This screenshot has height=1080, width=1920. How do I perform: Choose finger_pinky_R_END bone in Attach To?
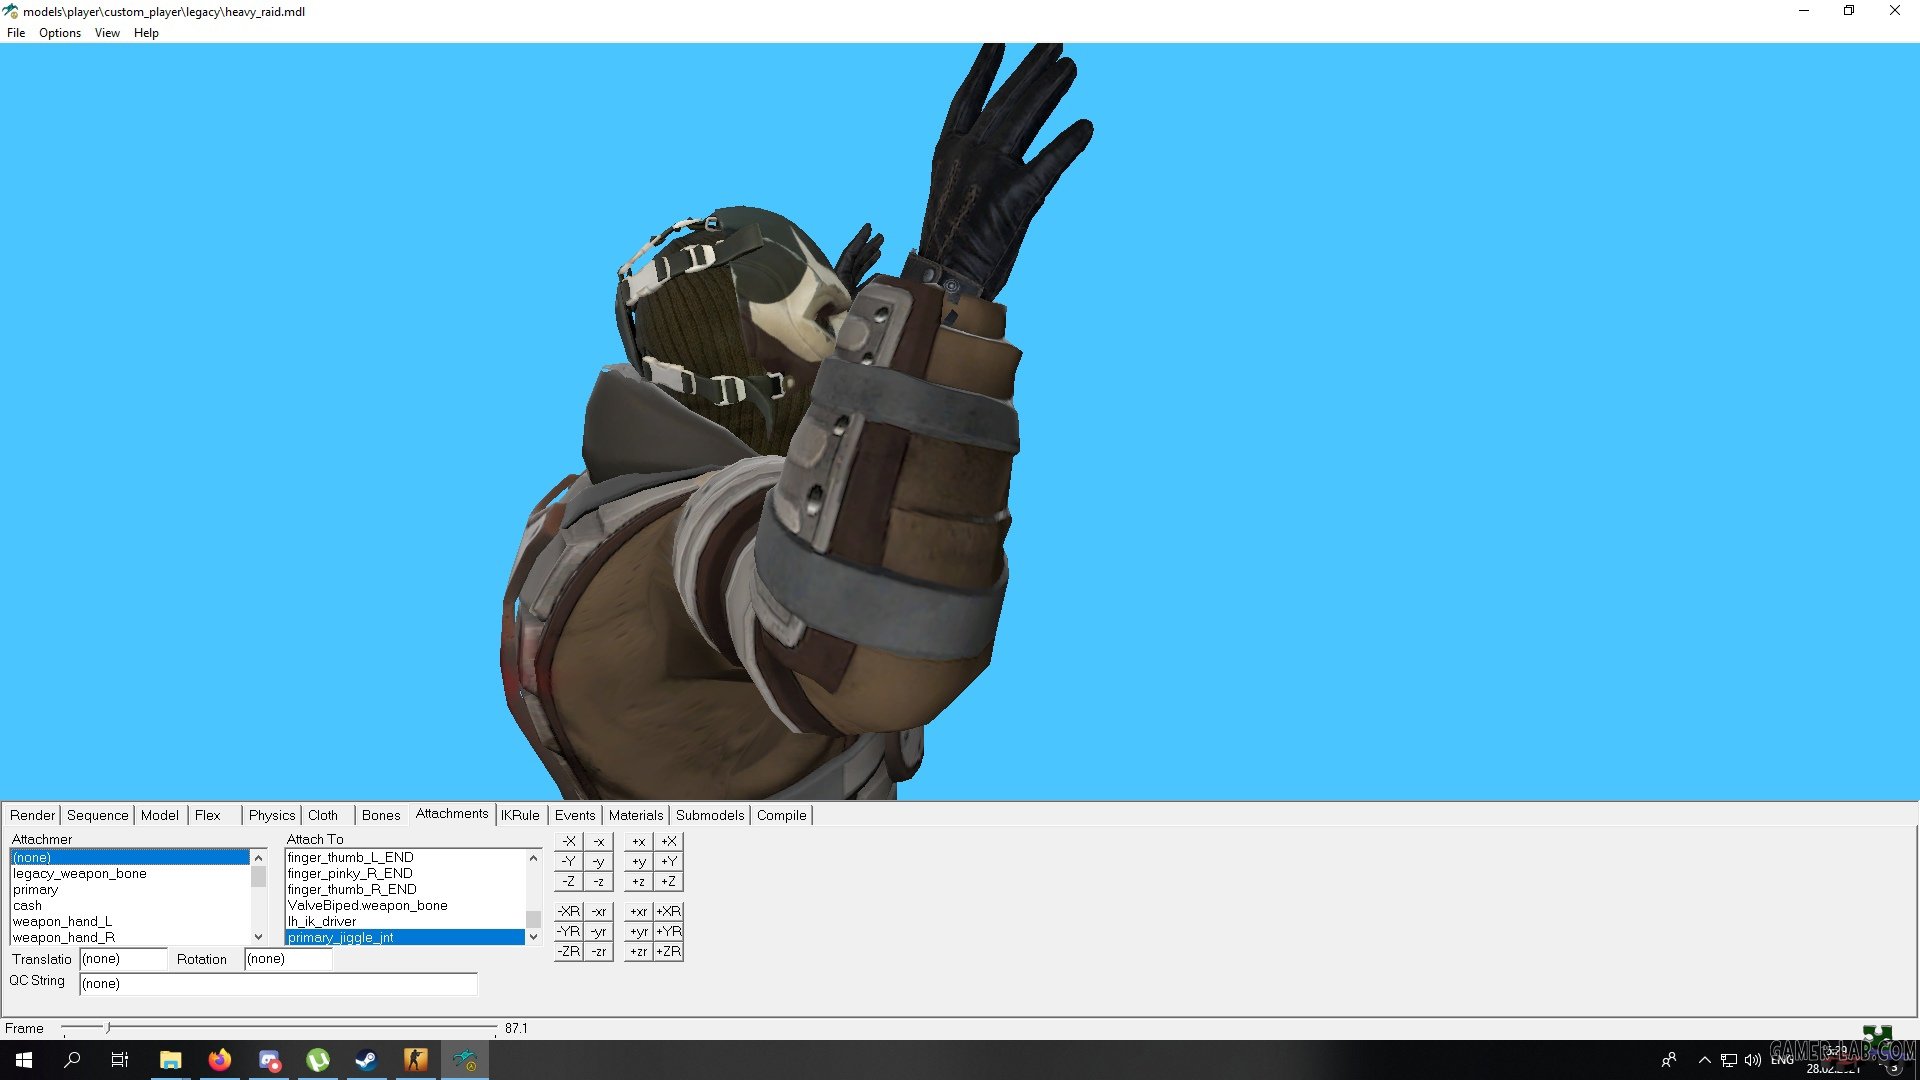pyautogui.click(x=405, y=874)
